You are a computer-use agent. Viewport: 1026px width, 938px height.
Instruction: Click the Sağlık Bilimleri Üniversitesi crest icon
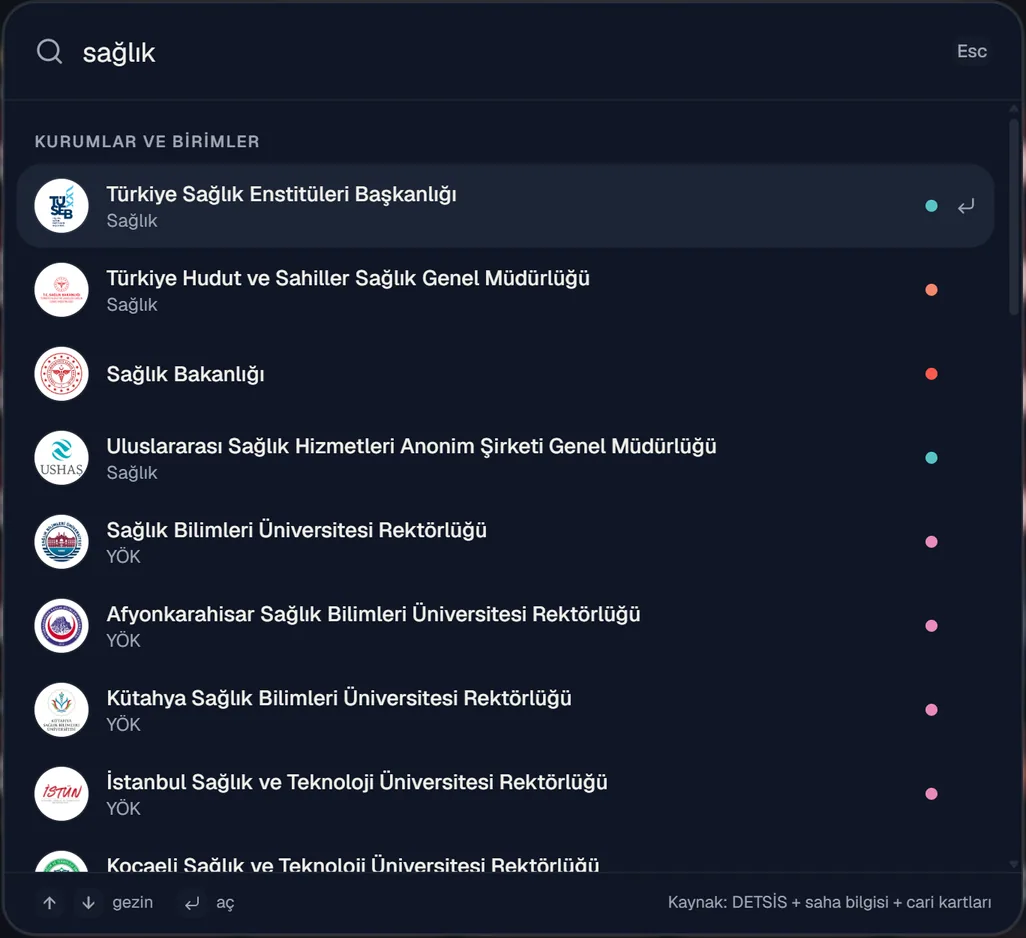[62, 542]
